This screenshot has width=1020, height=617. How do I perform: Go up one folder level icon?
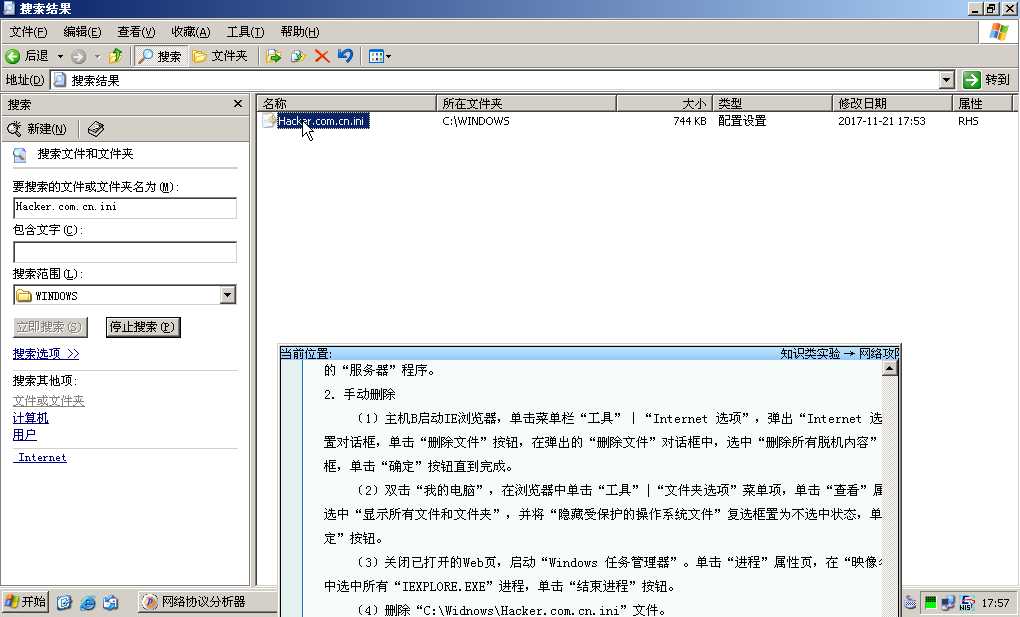(116, 56)
